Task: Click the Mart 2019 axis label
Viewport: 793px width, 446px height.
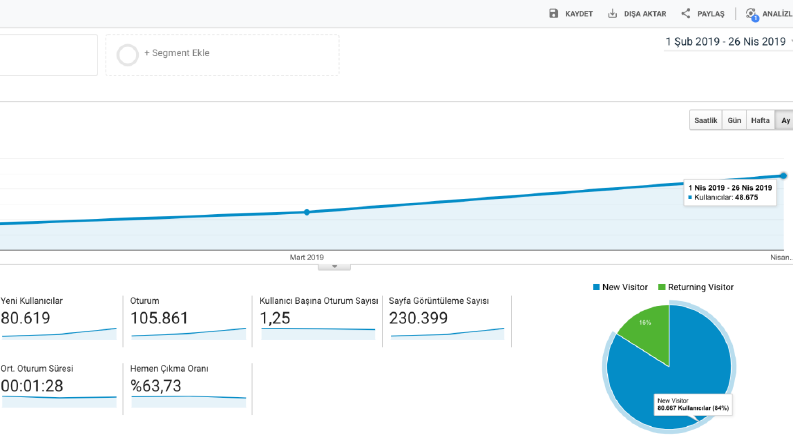Action: coord(306,257)
